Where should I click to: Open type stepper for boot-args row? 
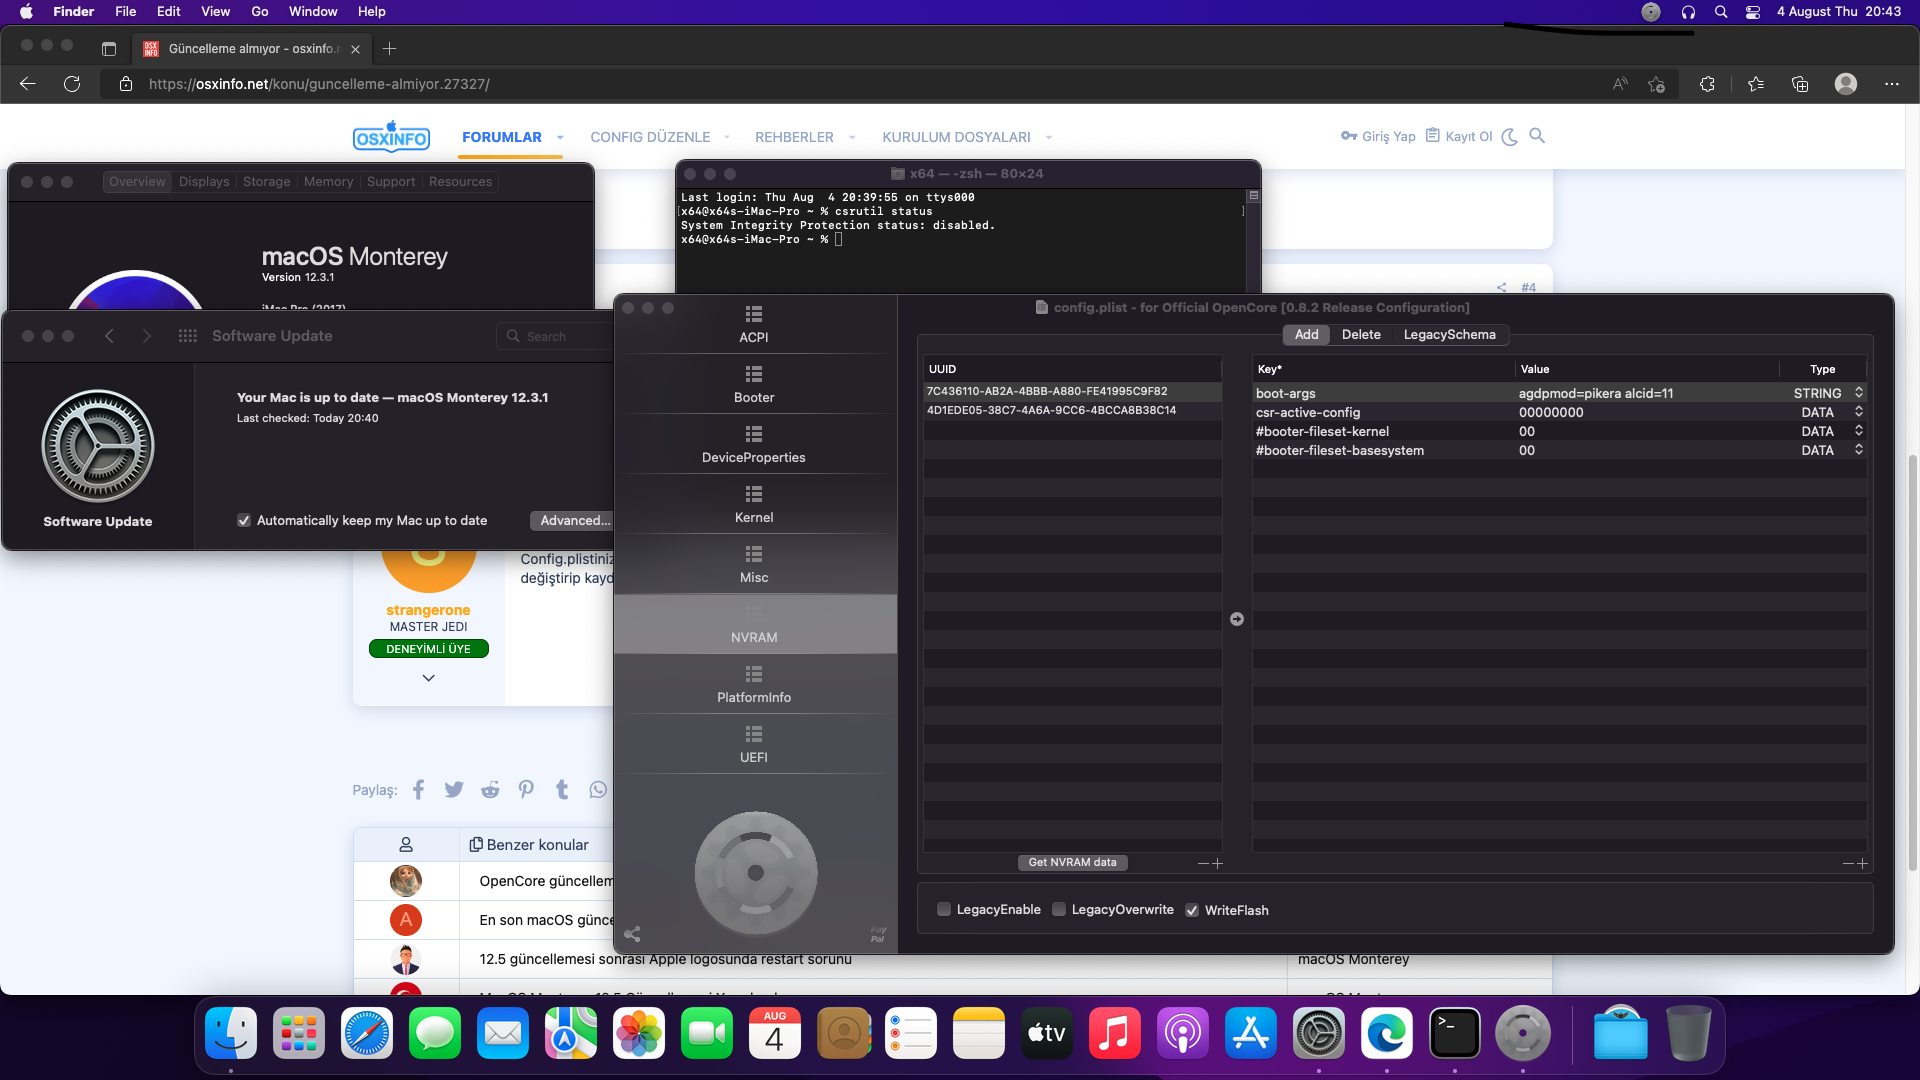tap(1858, 393)
